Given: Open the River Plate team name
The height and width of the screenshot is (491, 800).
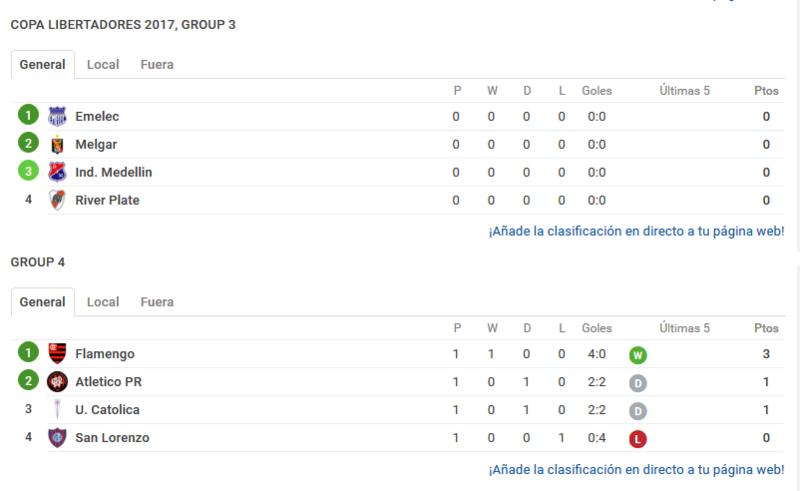Looking at the screenshot, I should tap(107, 200).
